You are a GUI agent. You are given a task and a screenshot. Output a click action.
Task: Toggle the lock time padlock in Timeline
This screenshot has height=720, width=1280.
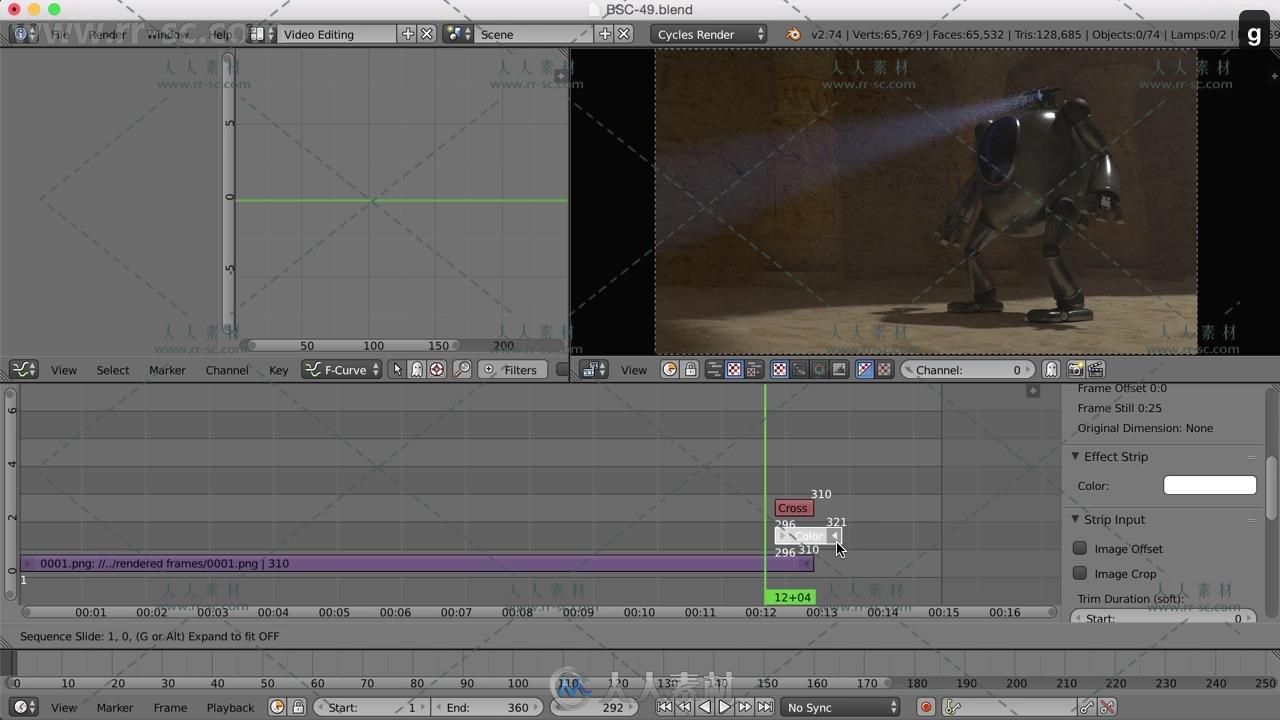(298, 707)
